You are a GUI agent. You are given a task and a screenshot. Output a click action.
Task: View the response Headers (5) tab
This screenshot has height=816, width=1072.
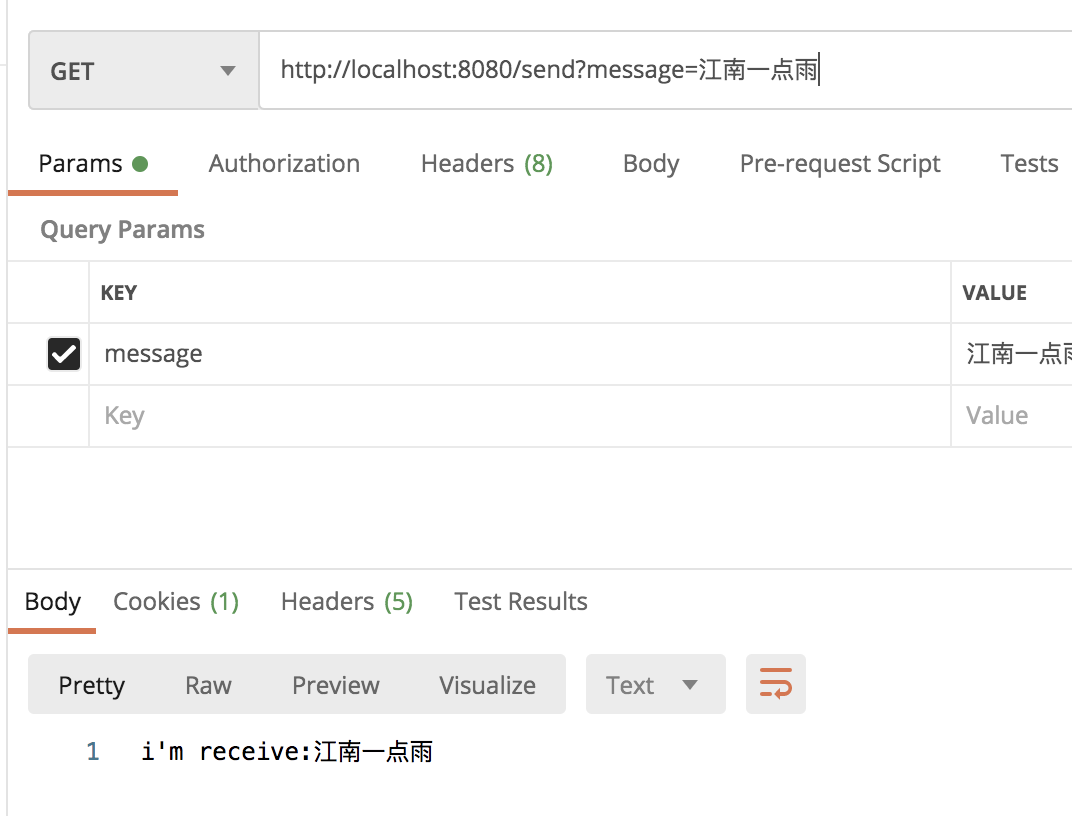click(x=346, y=602)
